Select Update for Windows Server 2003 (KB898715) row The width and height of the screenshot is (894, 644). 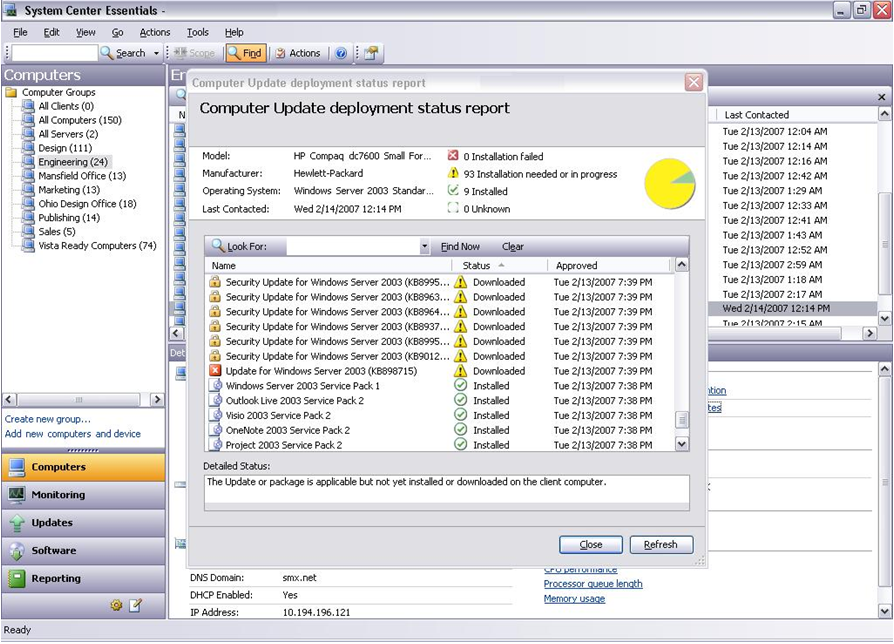click(439, 371)
